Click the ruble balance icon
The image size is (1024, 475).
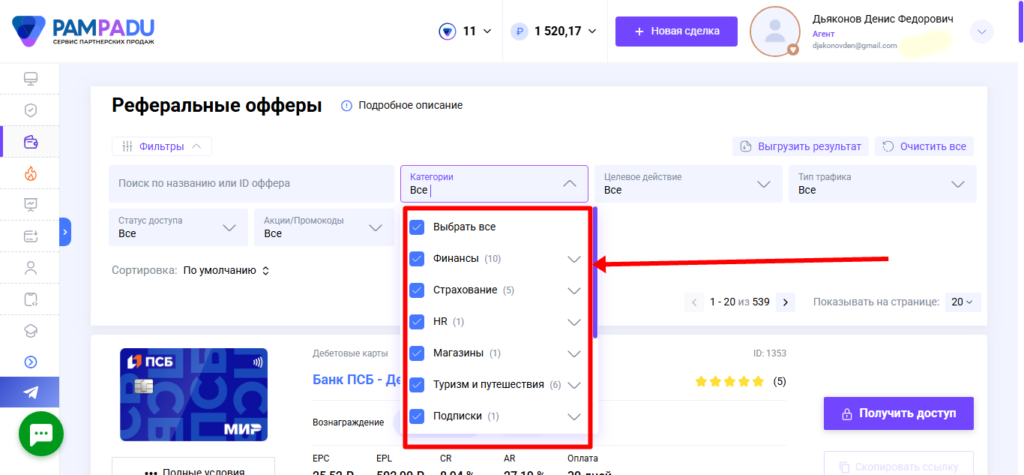[519, 31]
